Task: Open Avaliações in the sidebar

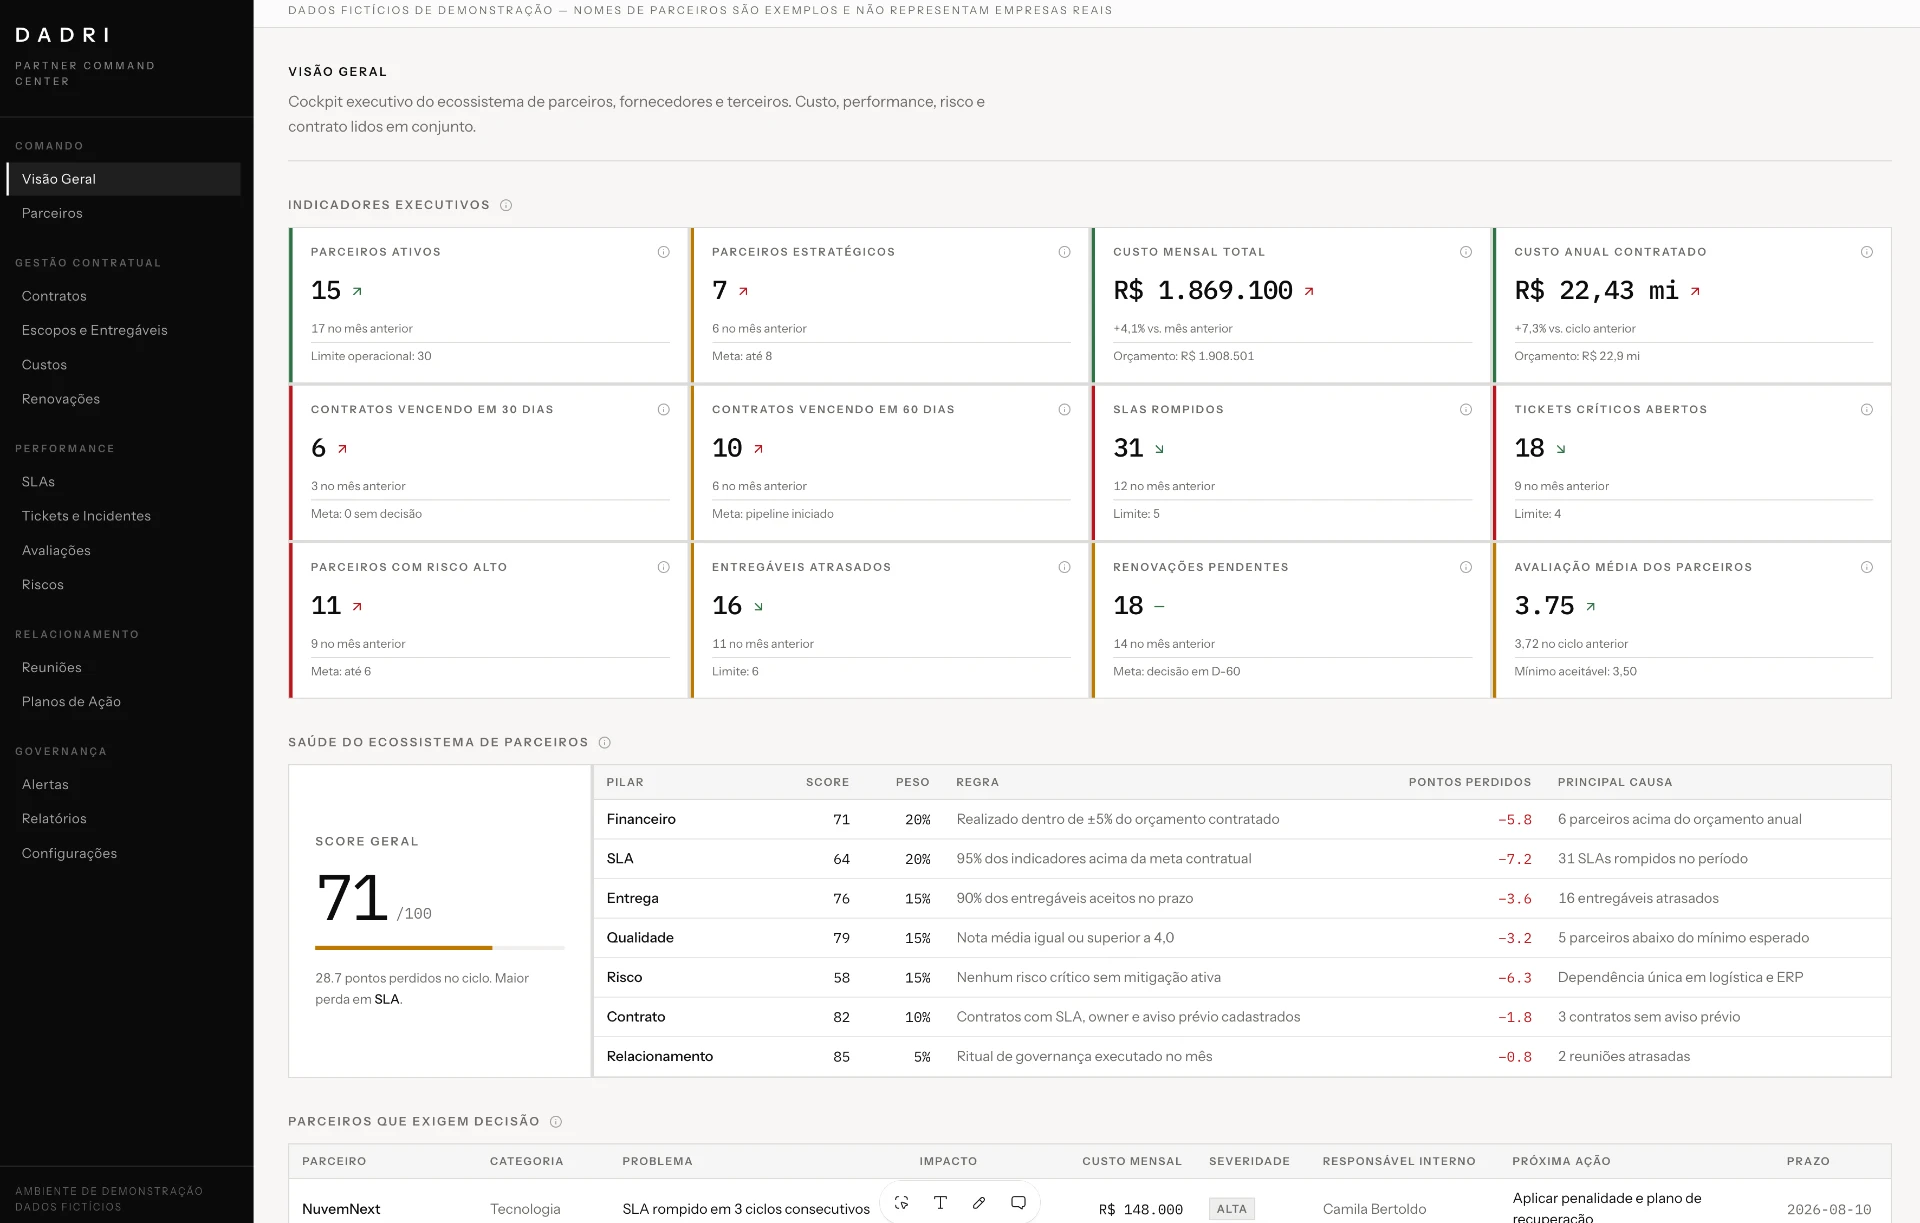Action: click(123, 551)
